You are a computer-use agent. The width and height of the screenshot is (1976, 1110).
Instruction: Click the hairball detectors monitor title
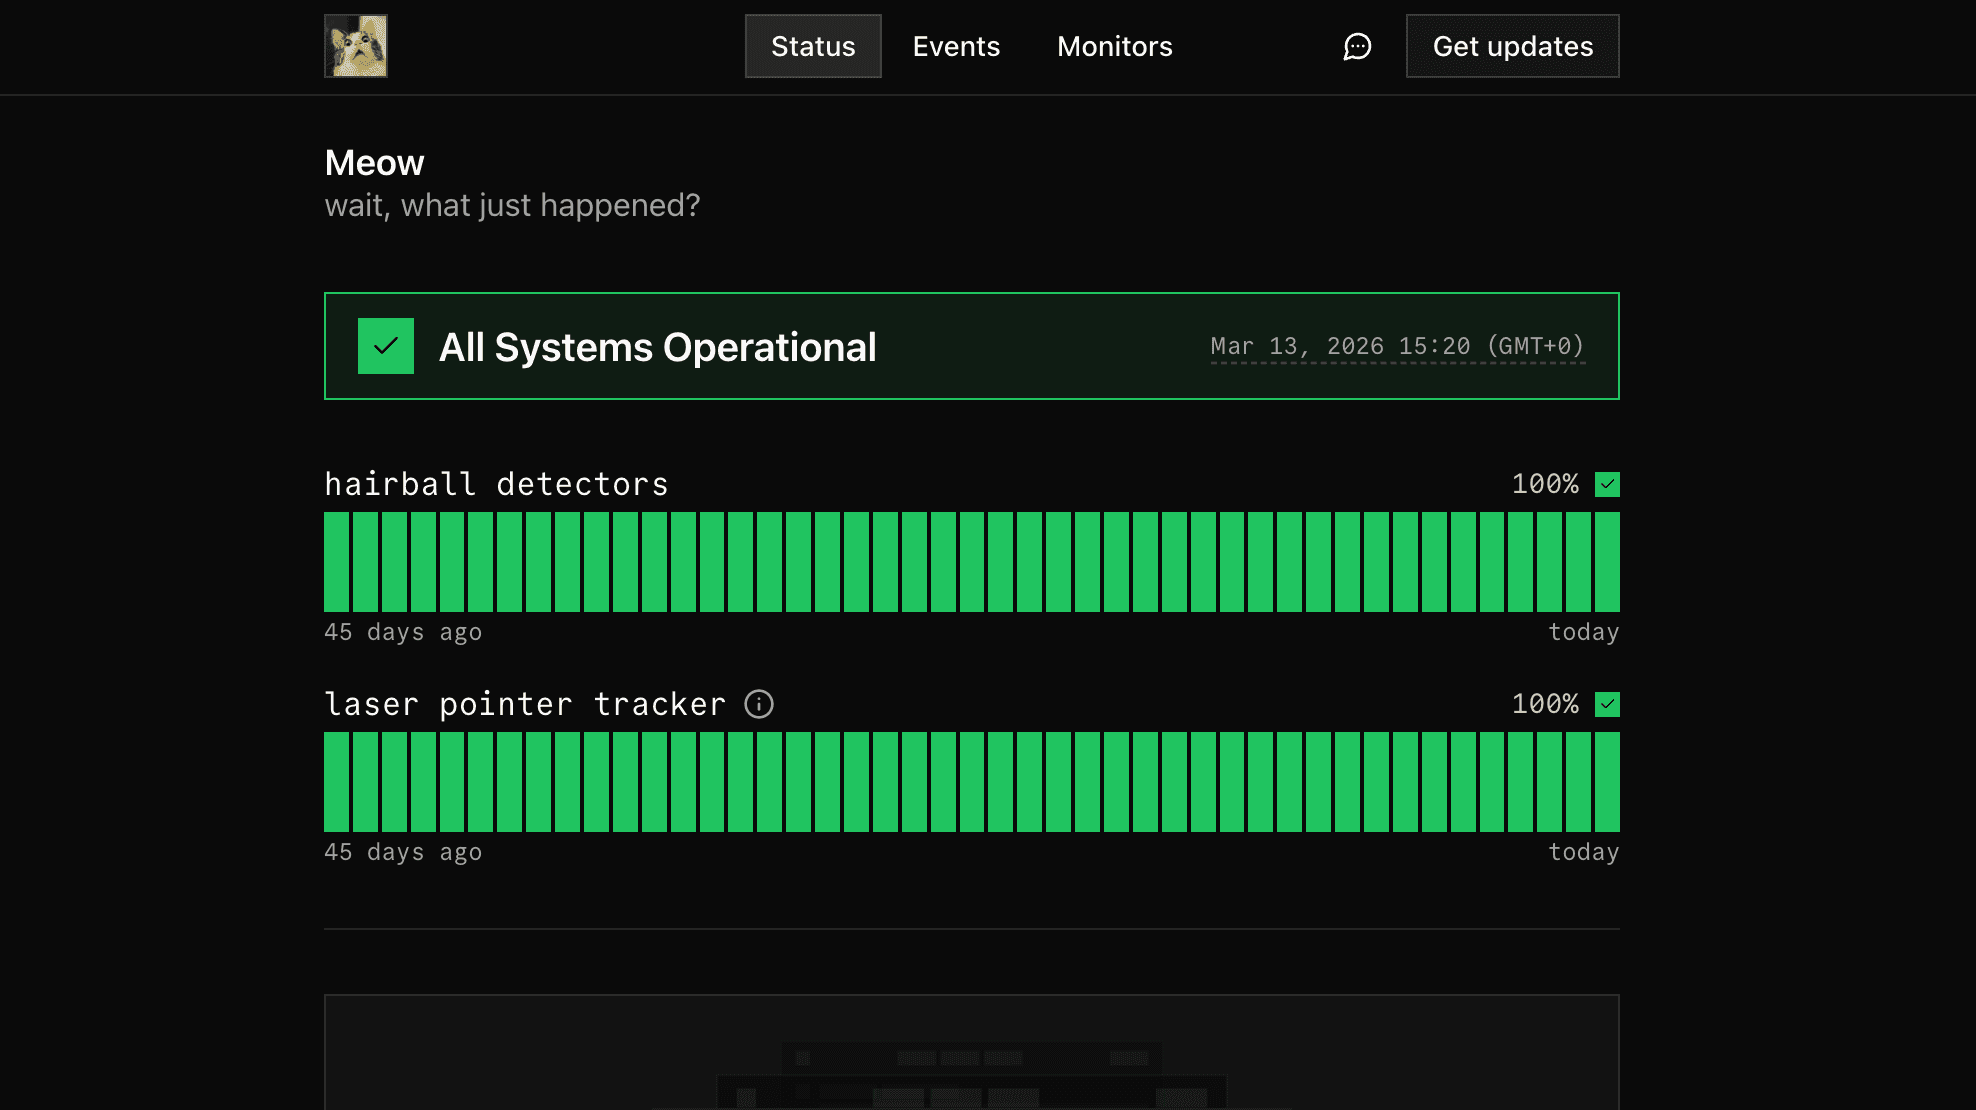point(496,484)
